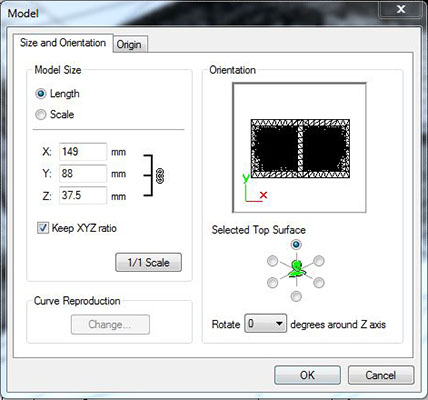Click the Z dimension field showing 37.5
Image resolution: width=428 pixels, height=400 pixels.
tap(83, 195)
